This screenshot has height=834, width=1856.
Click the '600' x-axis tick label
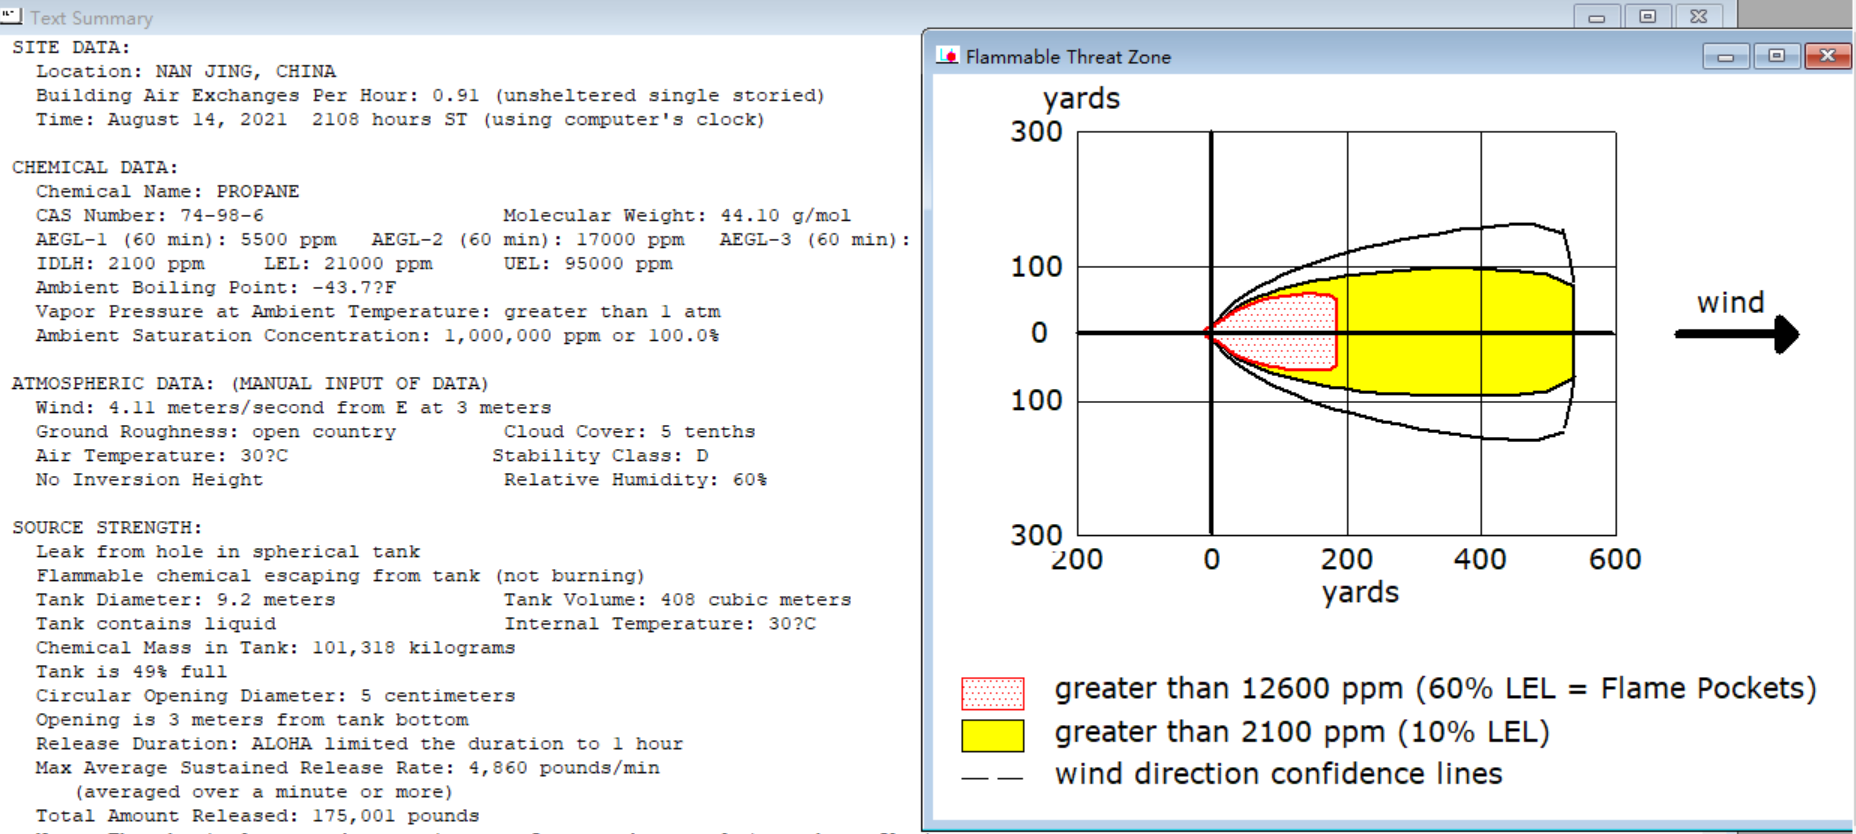click(1615, 559)
